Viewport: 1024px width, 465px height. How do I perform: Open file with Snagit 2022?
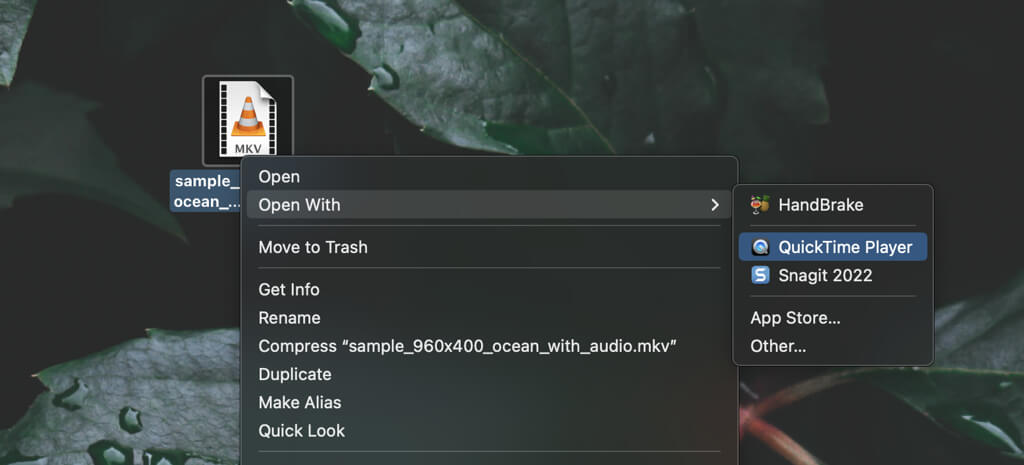click(x=833, y=276)
